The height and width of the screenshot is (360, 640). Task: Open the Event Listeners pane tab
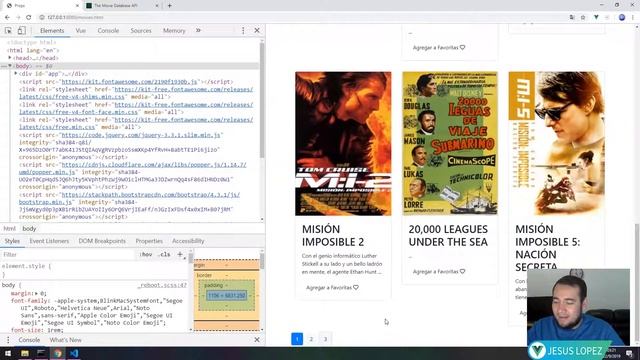[49, 241]
